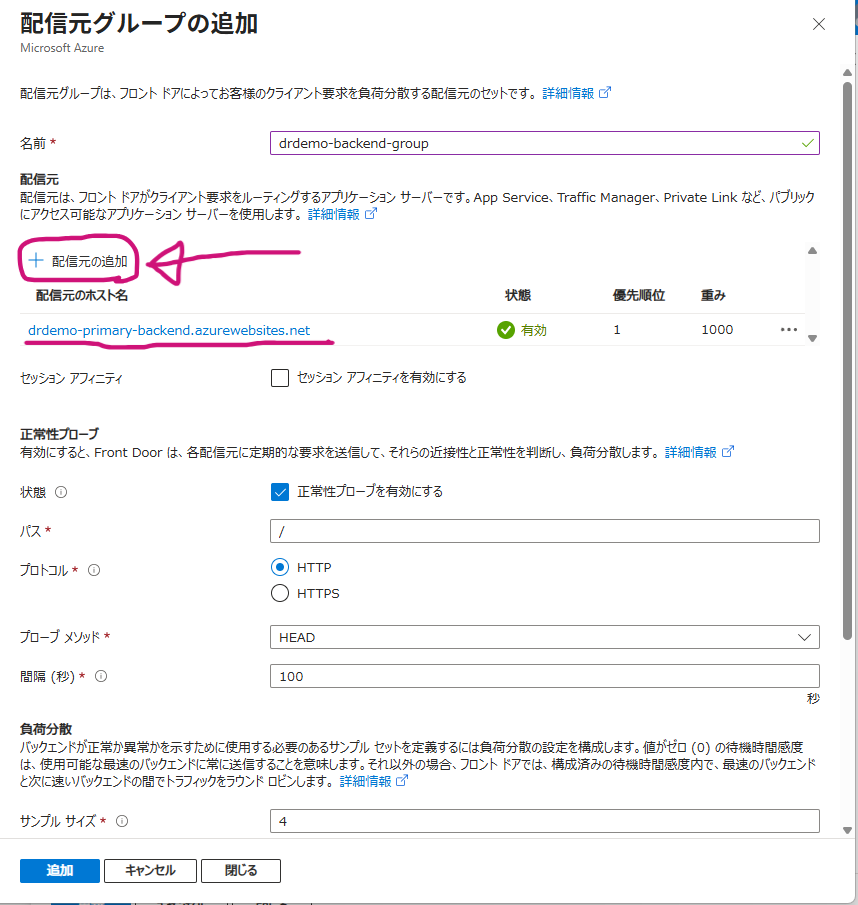
Task: Uncheck 正常性プローブを有効にする checkbox
Action: tap(280, 492)
